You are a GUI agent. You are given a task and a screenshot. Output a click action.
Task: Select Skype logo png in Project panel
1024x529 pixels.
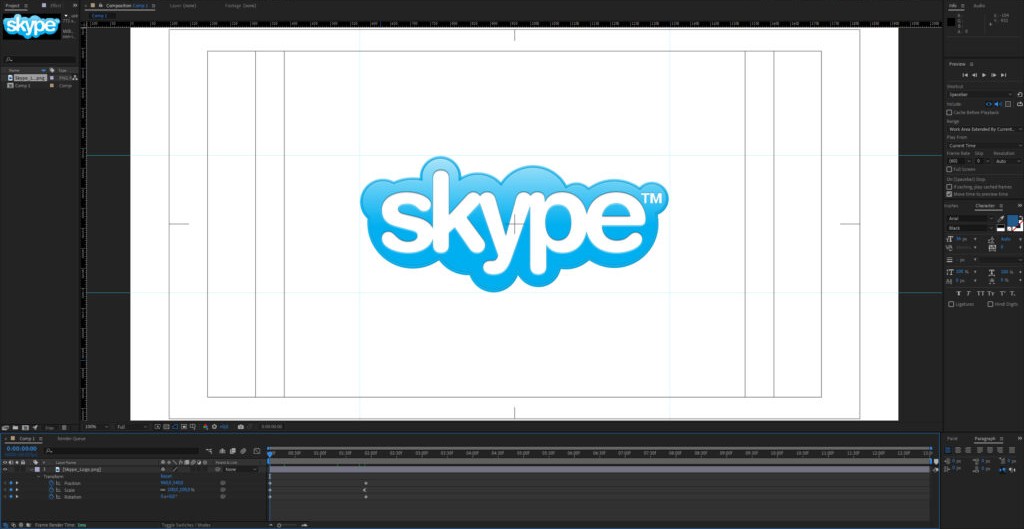pyautogui.click(x=31, y=78)
